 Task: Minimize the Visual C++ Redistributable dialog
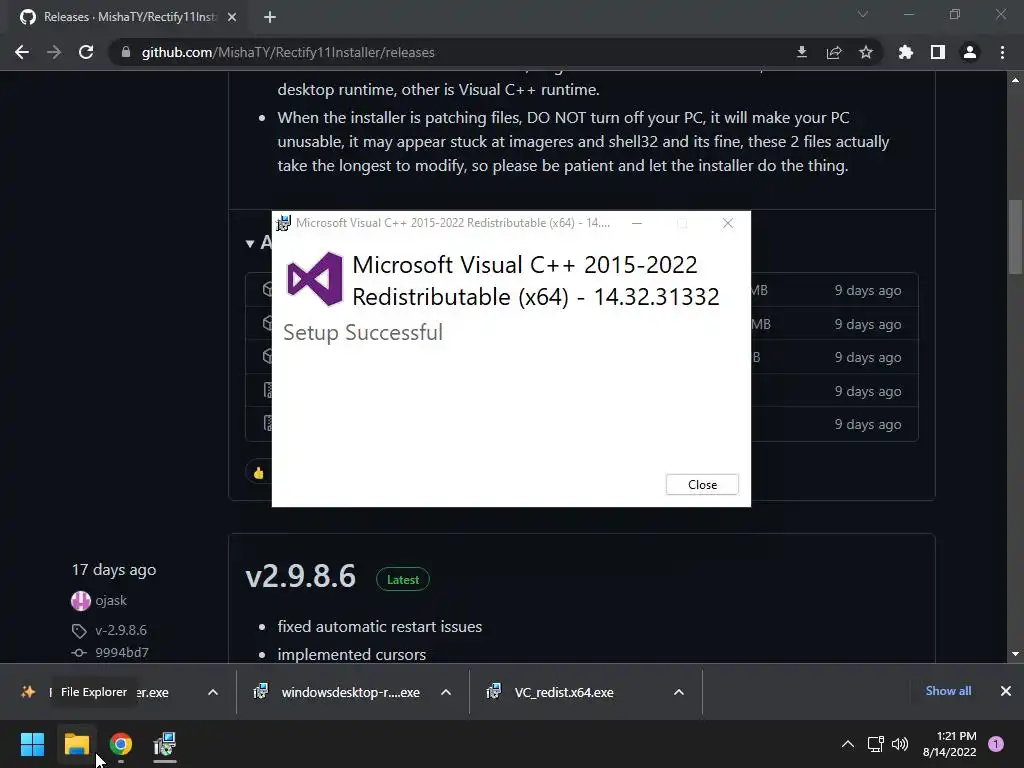tap(637, 223)
